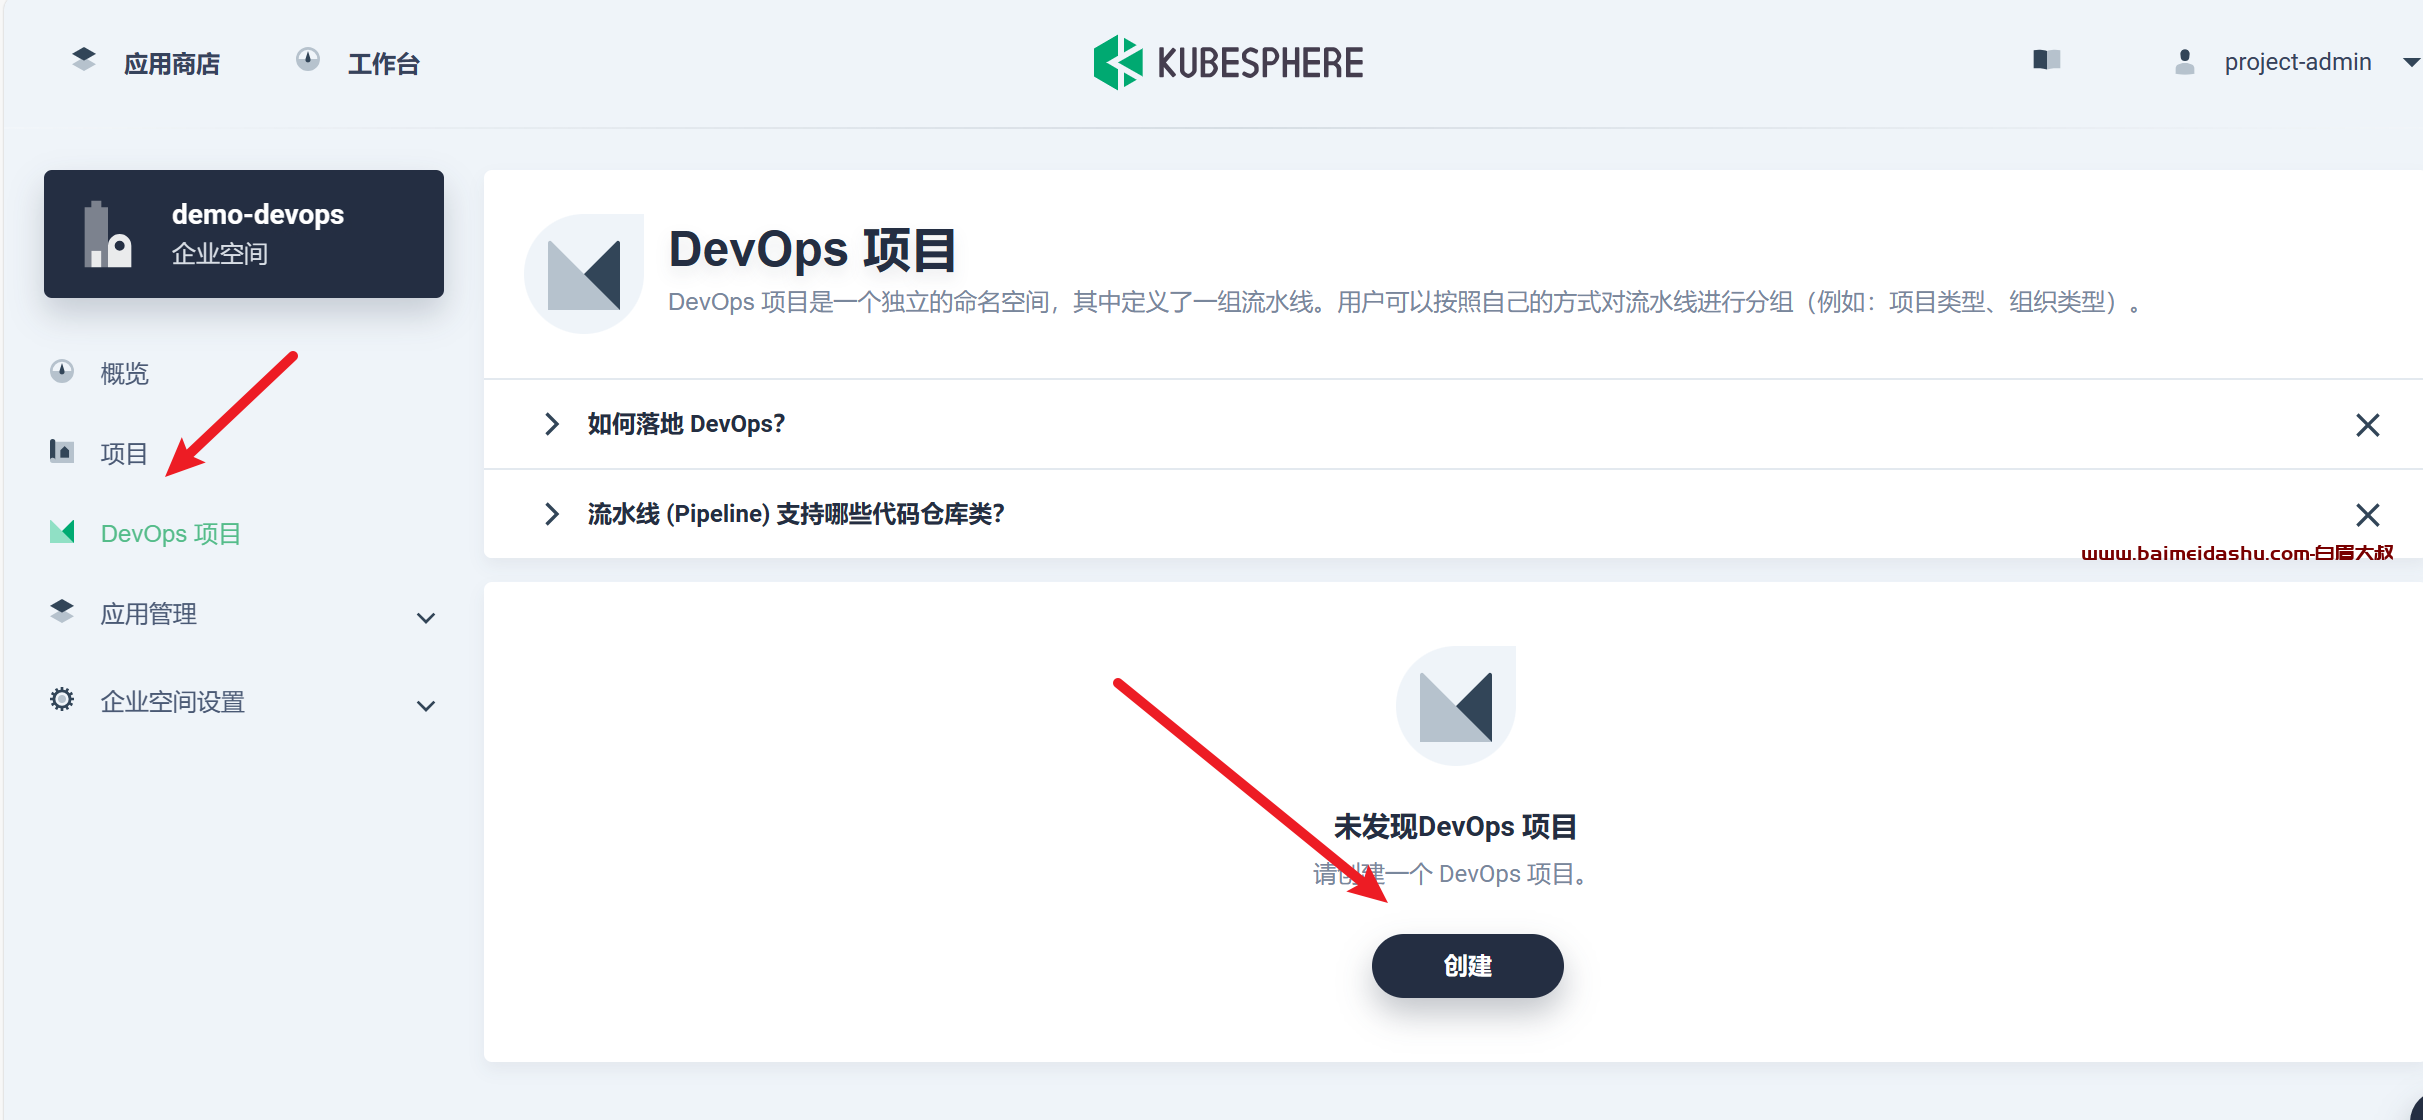
Task: Click the 未发现DevOps 项目 heading
Action: (1456, 827)
